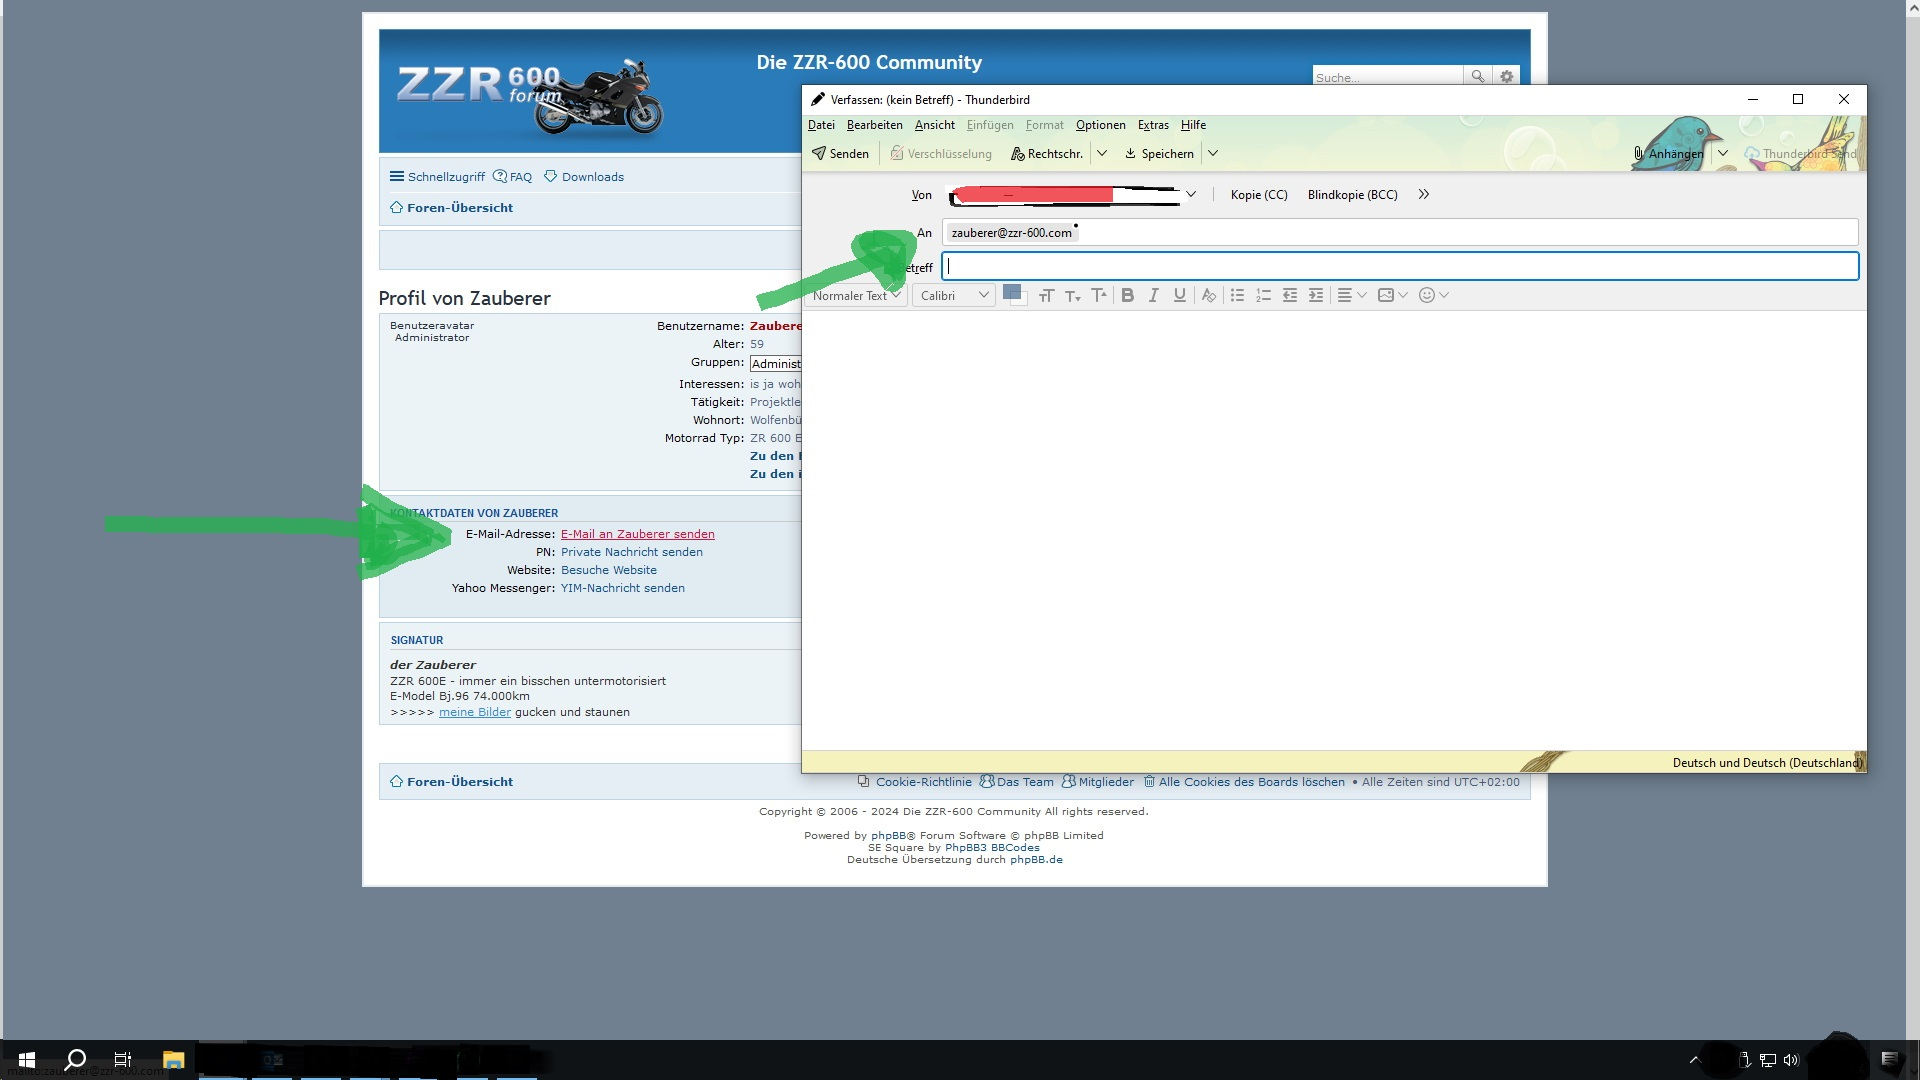Open the Von sender address dropdown
Viewport: 1920px width, 1080px height.
click(1191, 194)
